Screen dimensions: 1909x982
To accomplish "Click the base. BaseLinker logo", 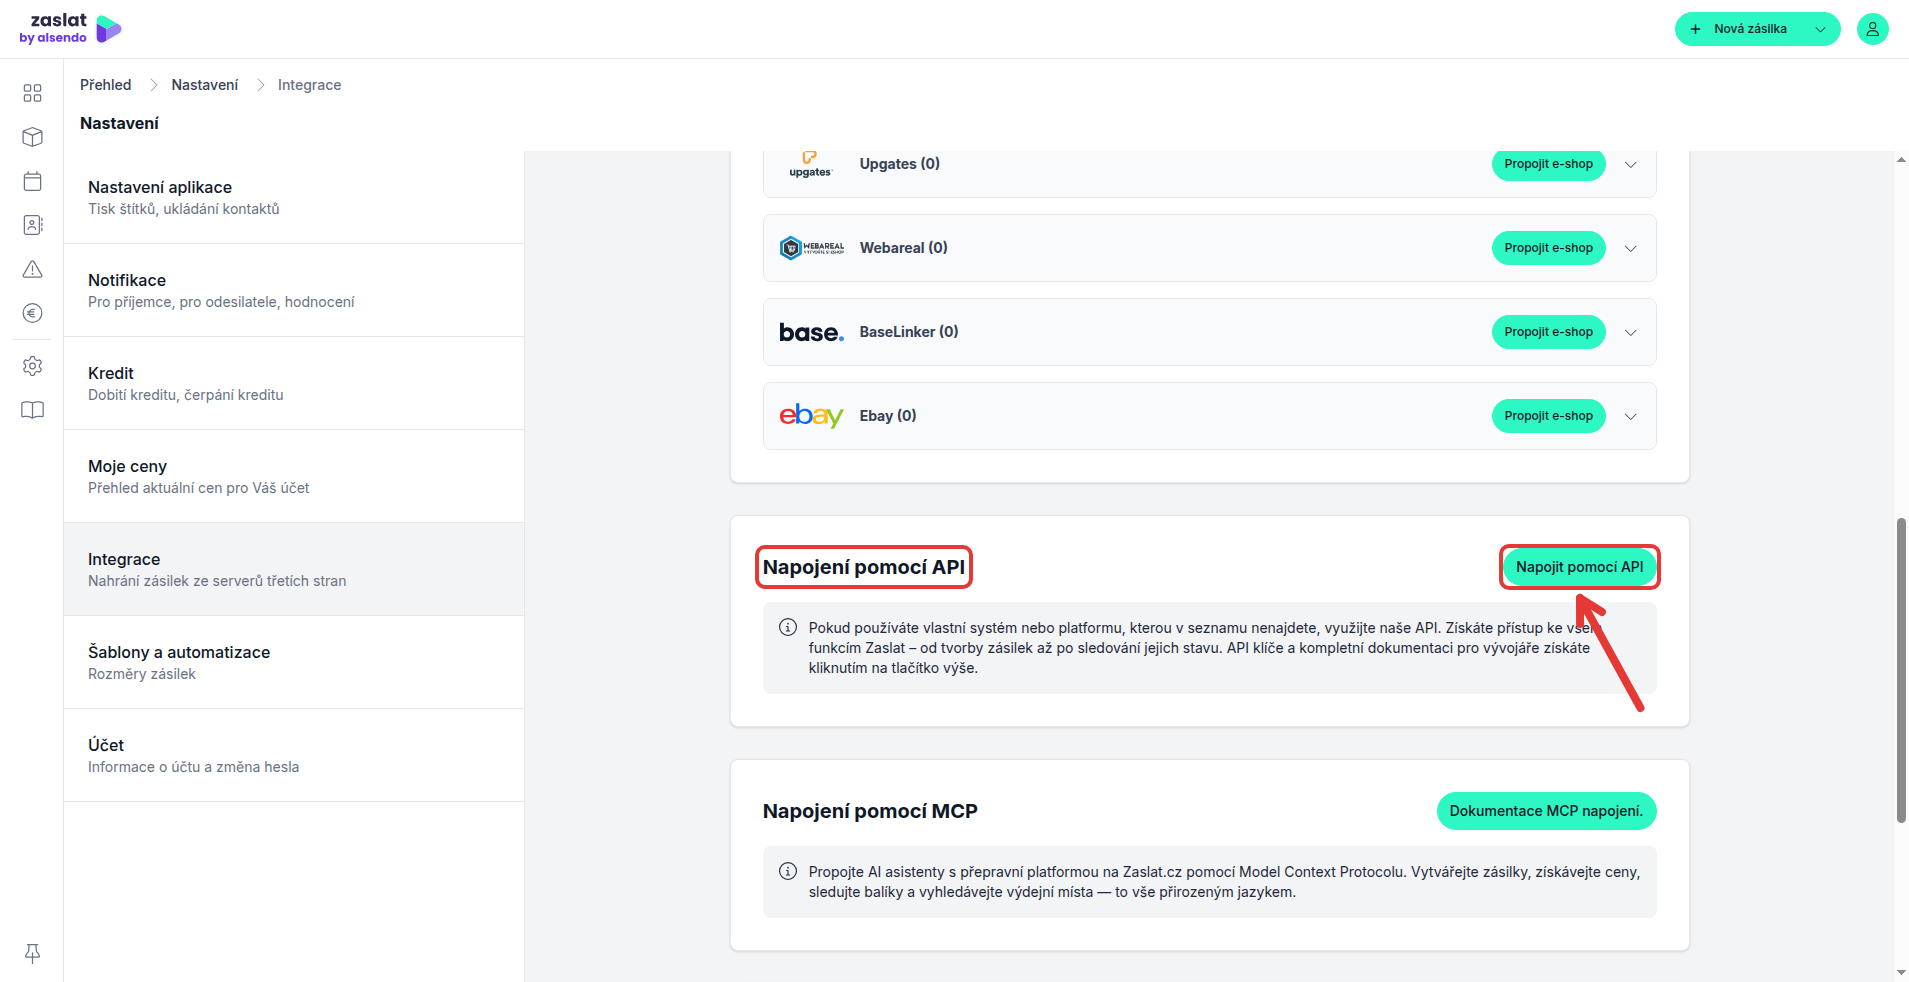I will (811, 332).
